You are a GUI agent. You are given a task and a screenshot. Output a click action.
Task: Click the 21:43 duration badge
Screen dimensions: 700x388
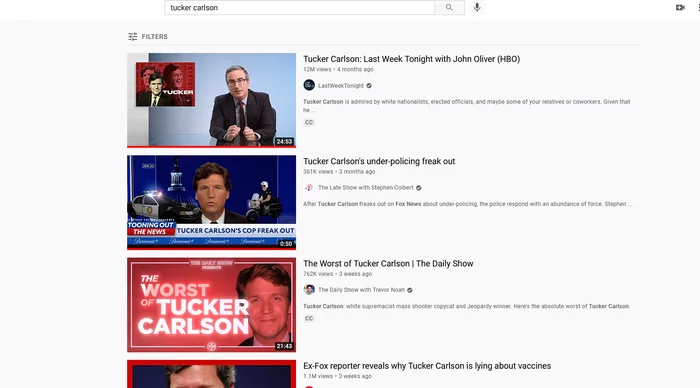(x=284, y=346)
